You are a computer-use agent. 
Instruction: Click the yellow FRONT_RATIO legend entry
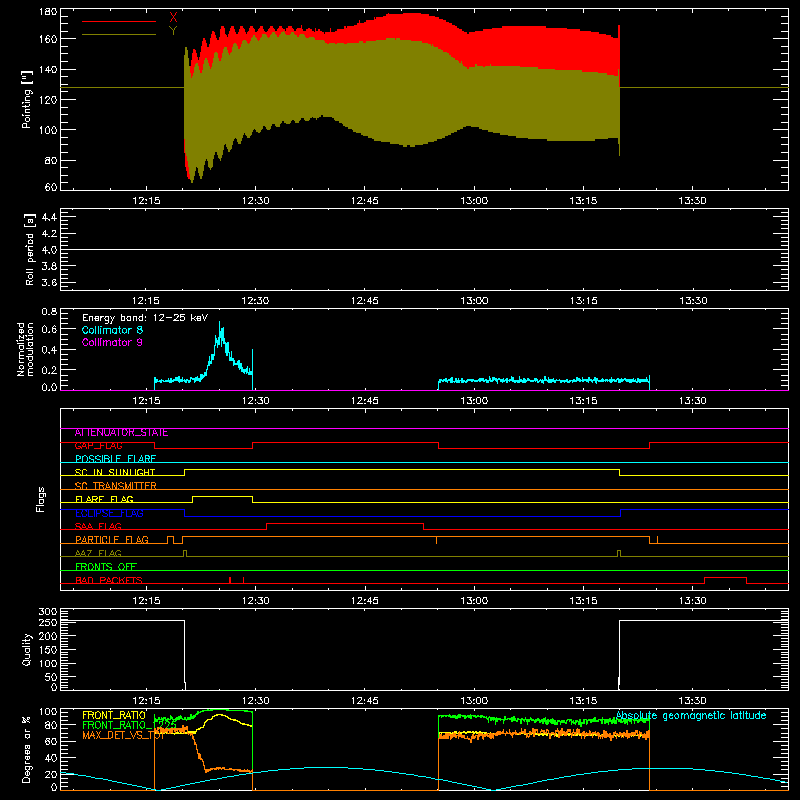[x=114, y=715]
